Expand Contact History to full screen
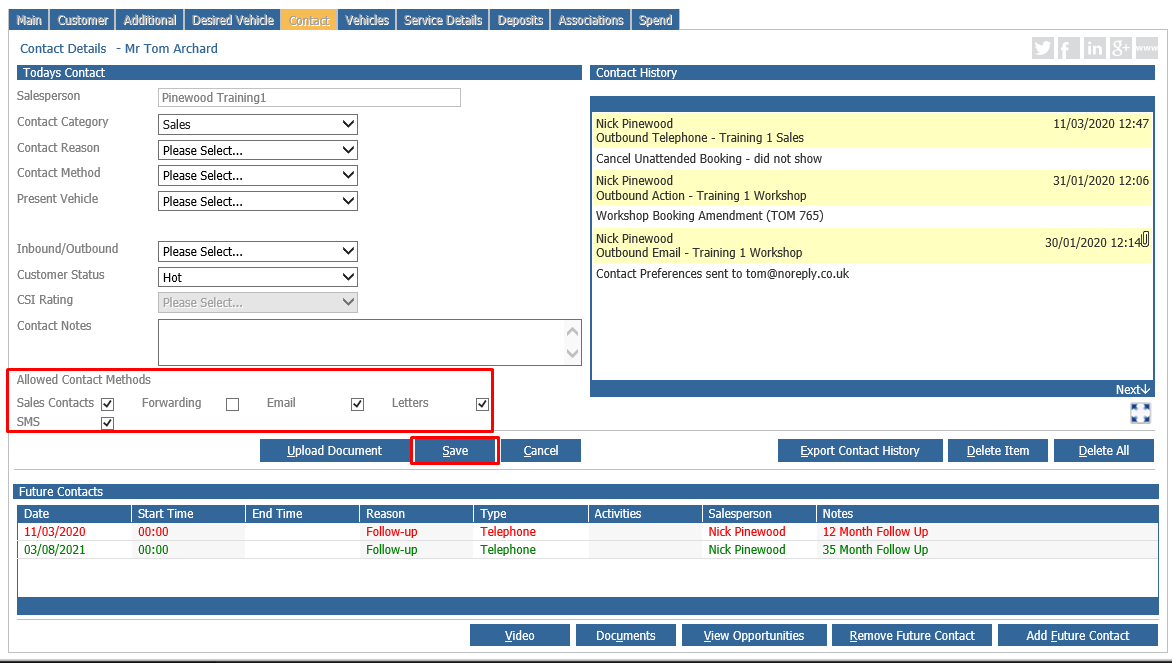 [1141, 413]
